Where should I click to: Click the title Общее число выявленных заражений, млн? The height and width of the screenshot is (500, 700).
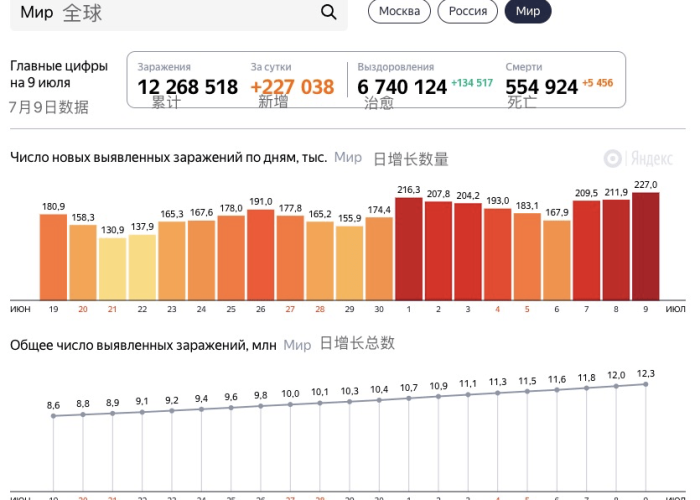point(143,346)
